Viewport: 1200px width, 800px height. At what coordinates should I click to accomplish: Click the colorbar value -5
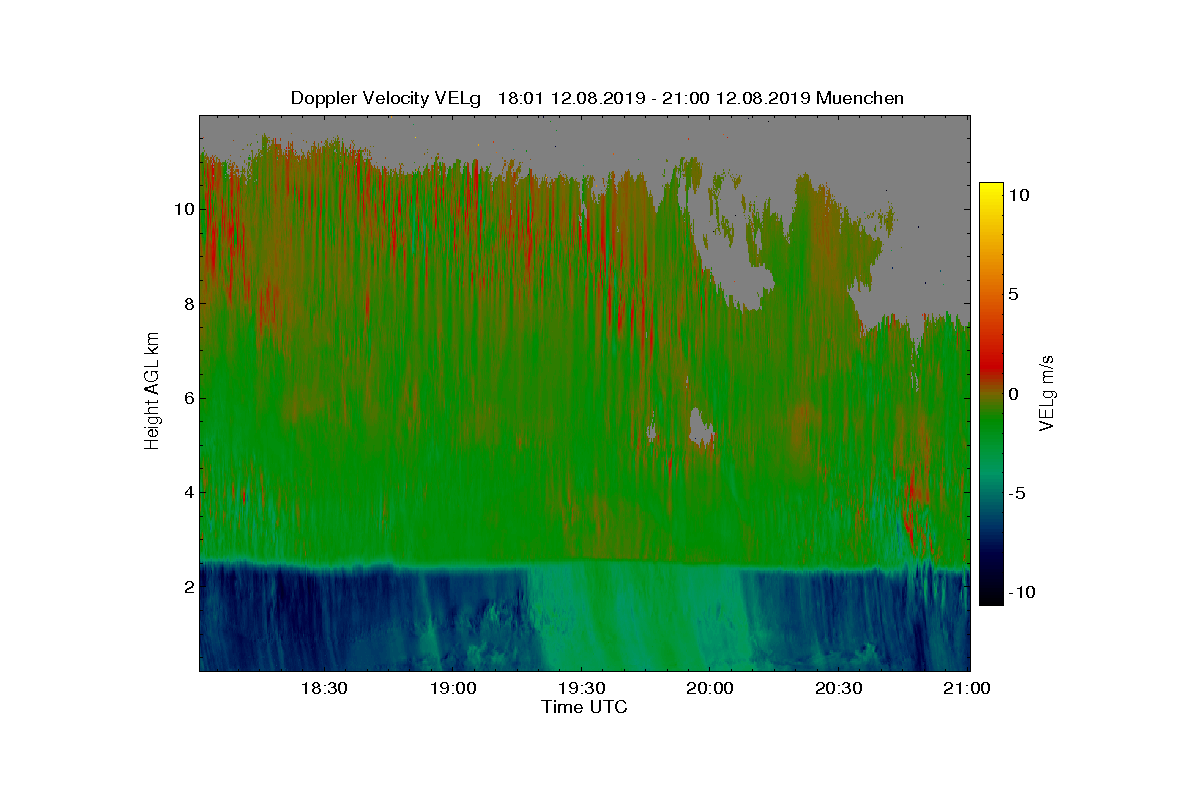click(1018, 493)
